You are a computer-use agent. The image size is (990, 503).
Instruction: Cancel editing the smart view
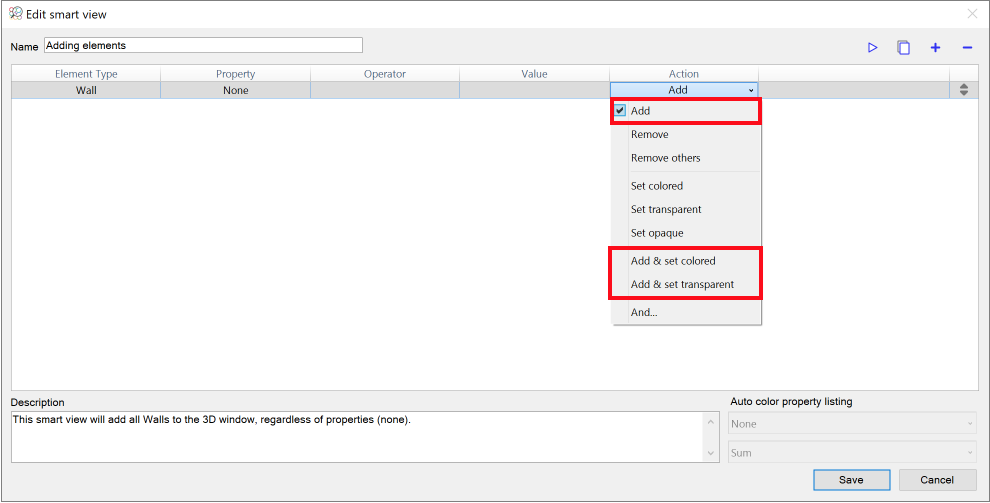pyautogui.click(x=937, y=480)
